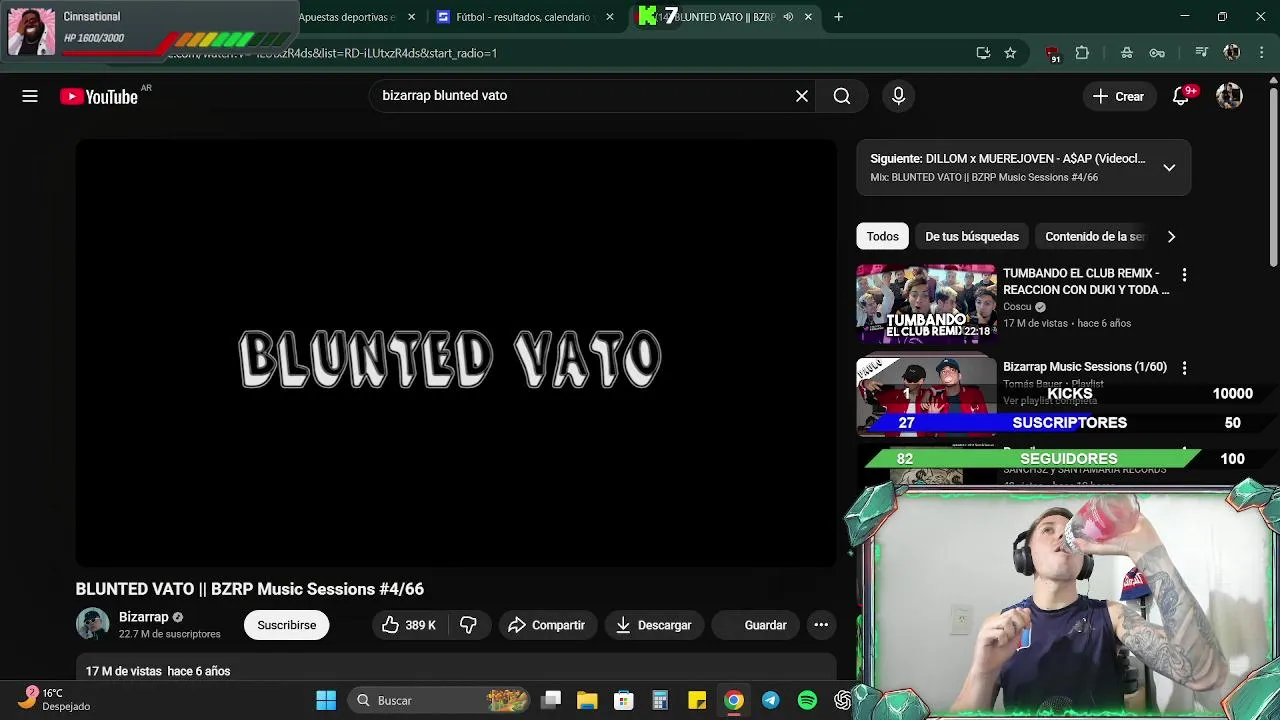Close the Fútbol resultados tab
Viewport: 1280px width, 720px height.
point(610,17)
